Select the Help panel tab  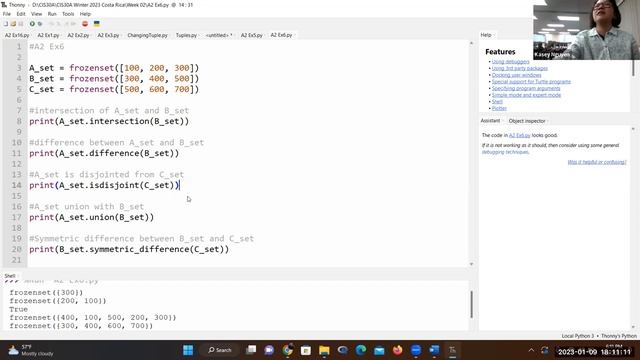[486, 35]
